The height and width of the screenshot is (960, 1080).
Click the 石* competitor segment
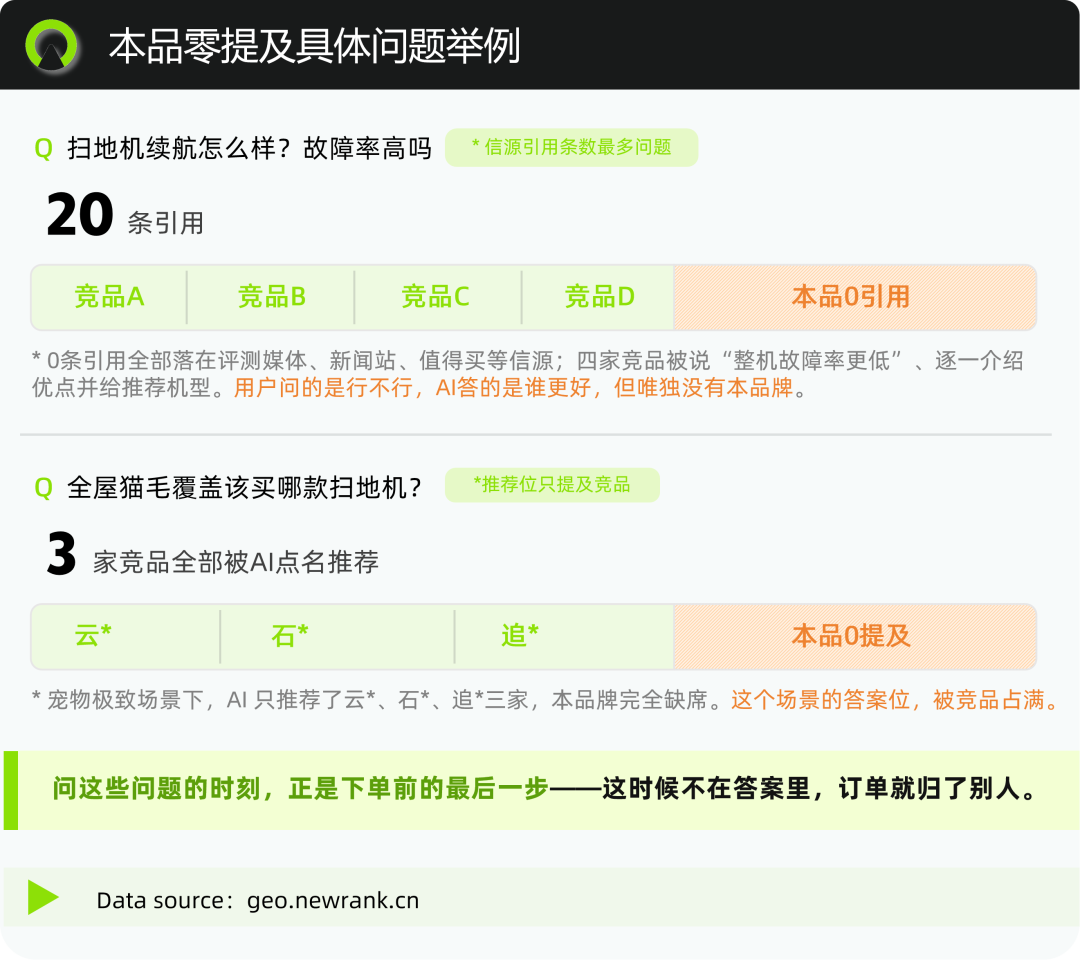pos(338,636)
